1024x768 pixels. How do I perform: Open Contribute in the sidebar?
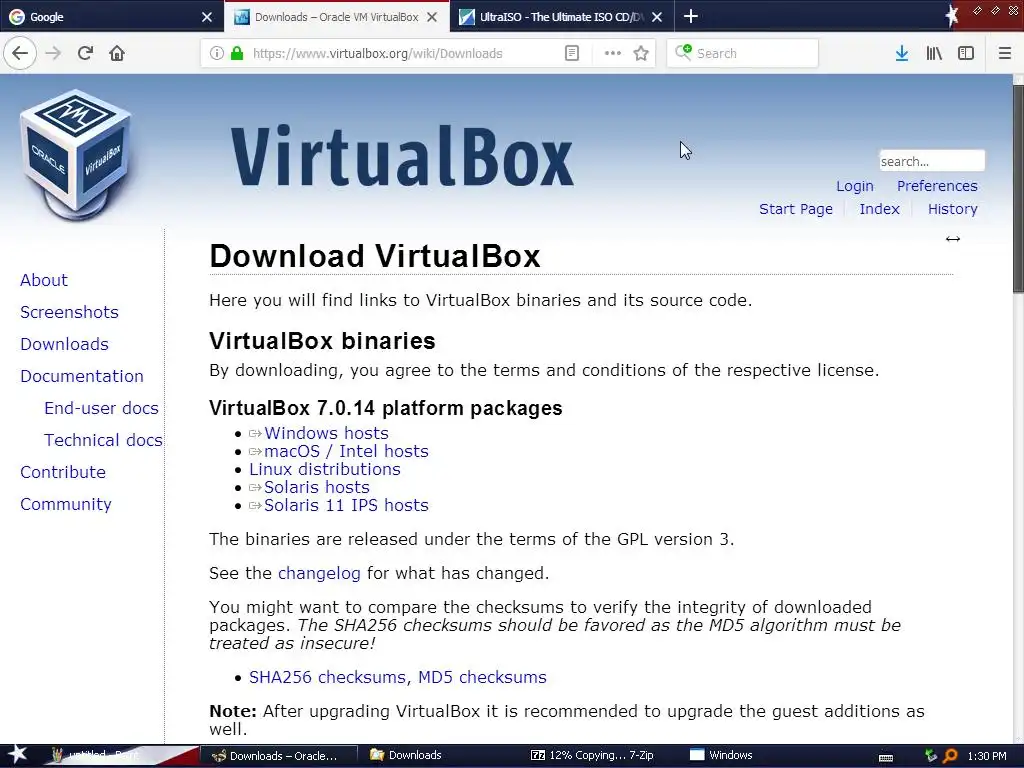point(63,472)
